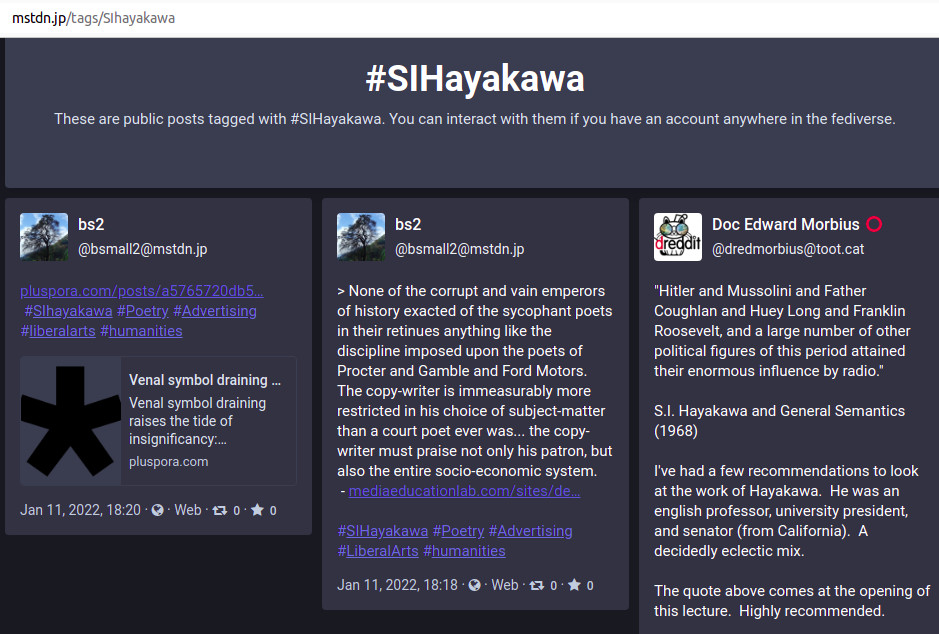The image size is (939, 634).
Task: Open Doc Edward Morbius dreddit avatar
Action: point(677,237)
